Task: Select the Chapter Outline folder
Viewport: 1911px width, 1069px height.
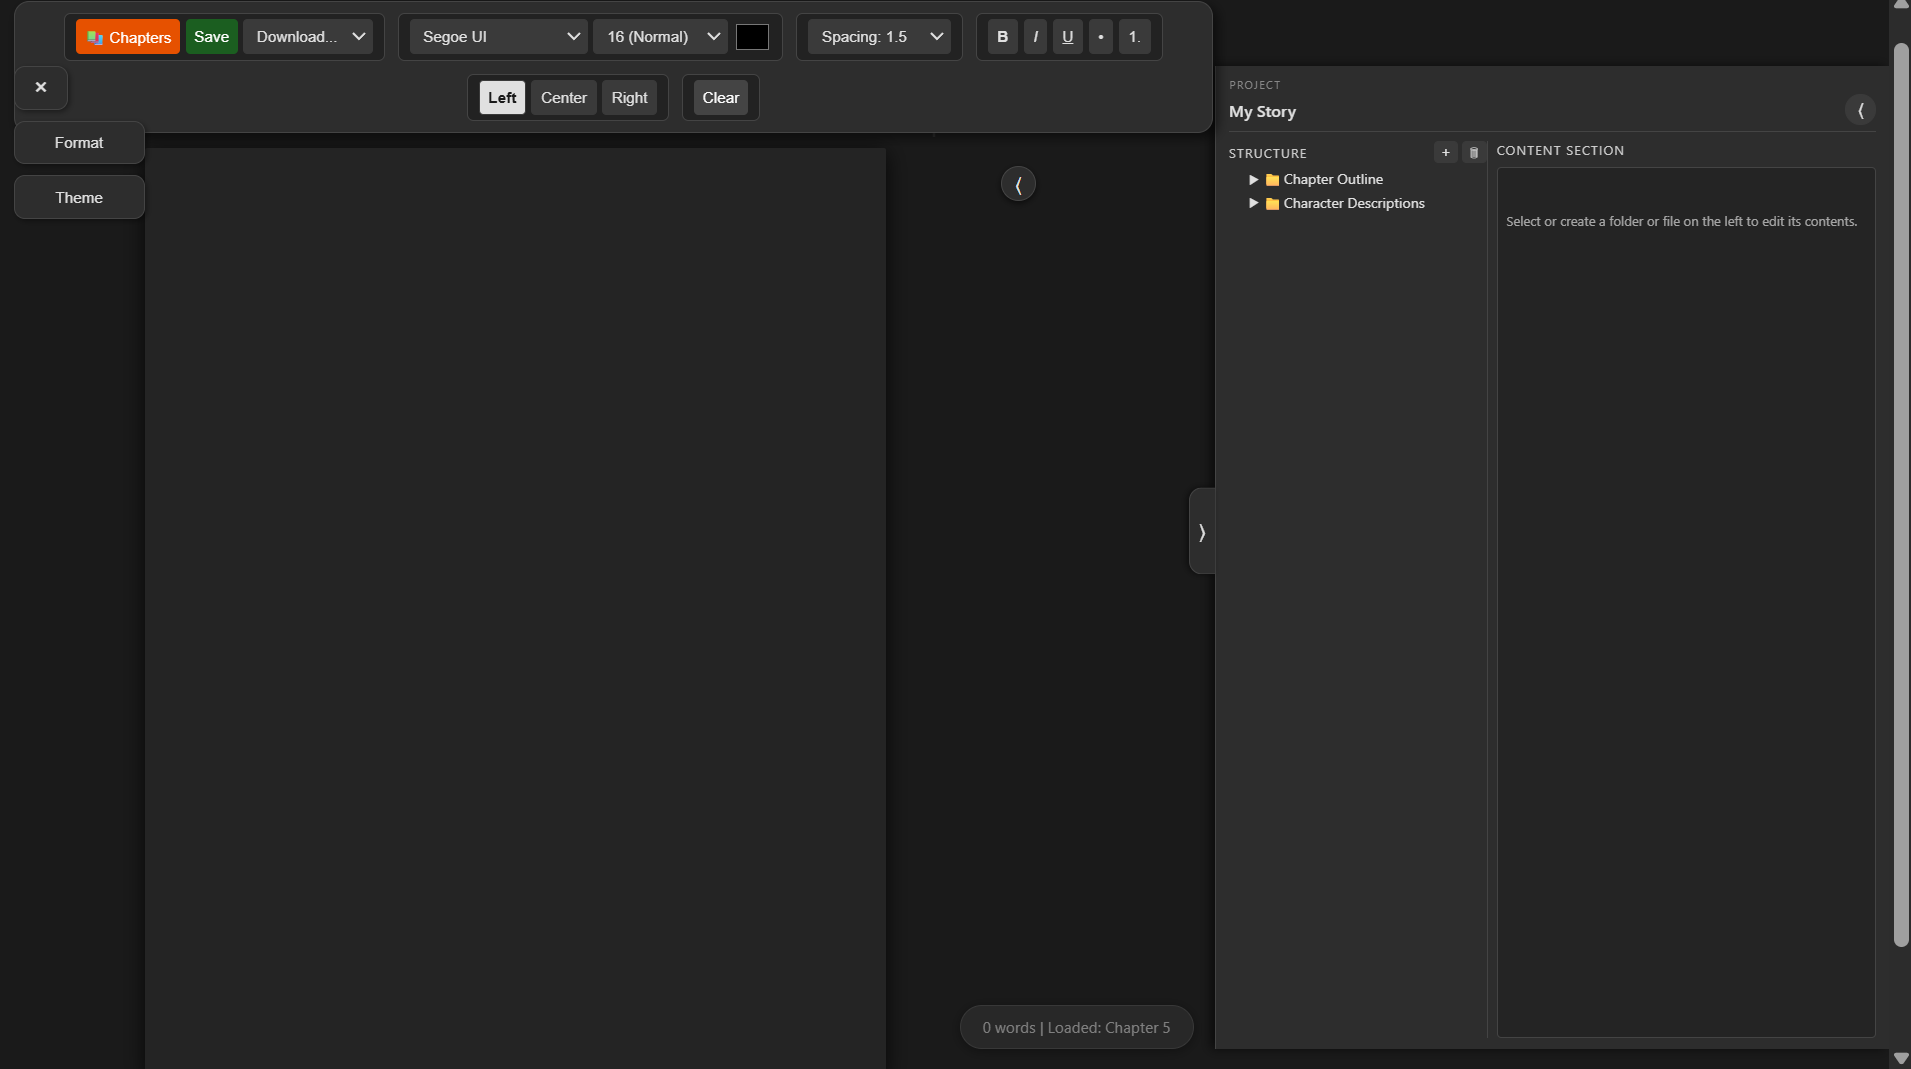Action: coord(1333,179)
